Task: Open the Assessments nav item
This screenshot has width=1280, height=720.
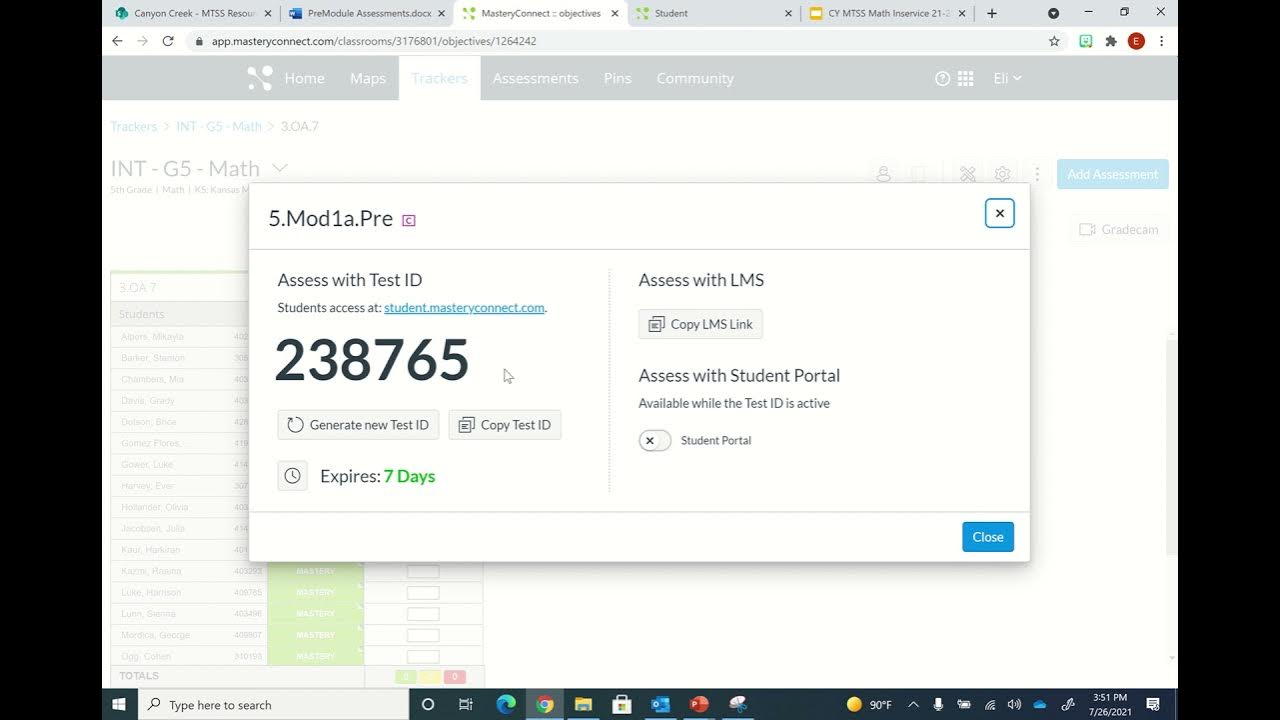Action: 535,78
